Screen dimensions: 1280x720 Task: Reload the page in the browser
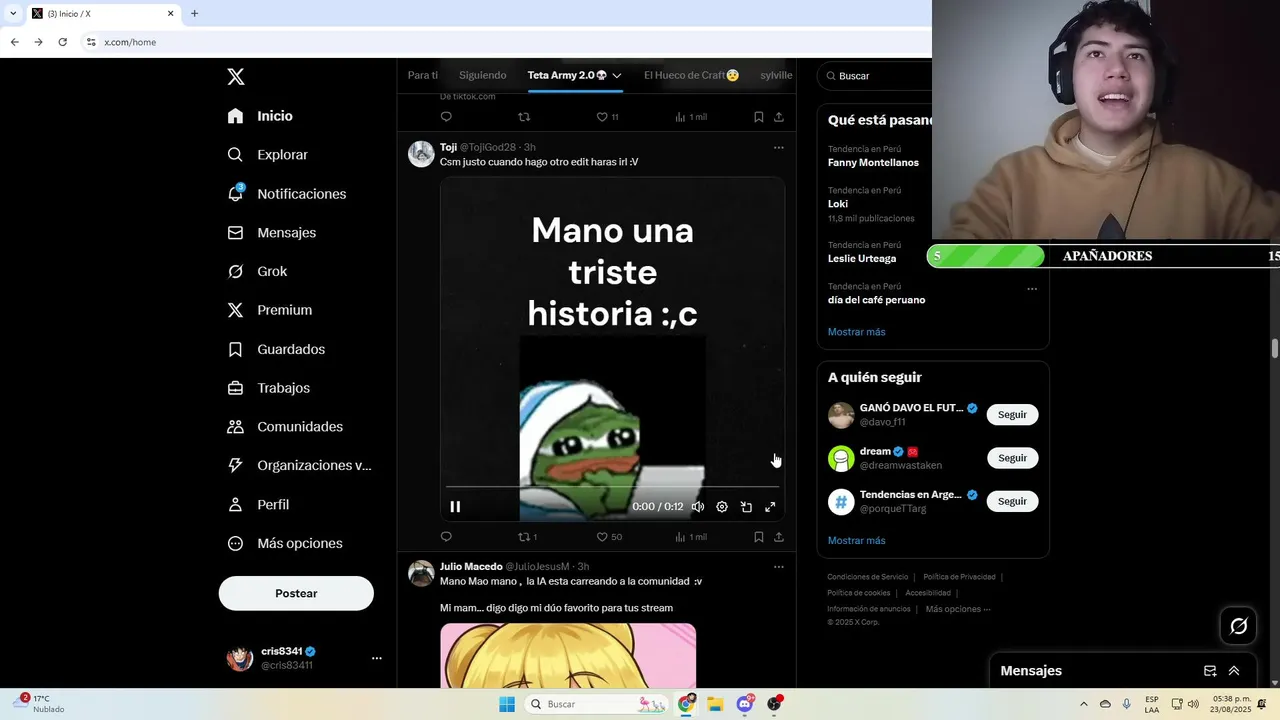(x=62, y=42)
